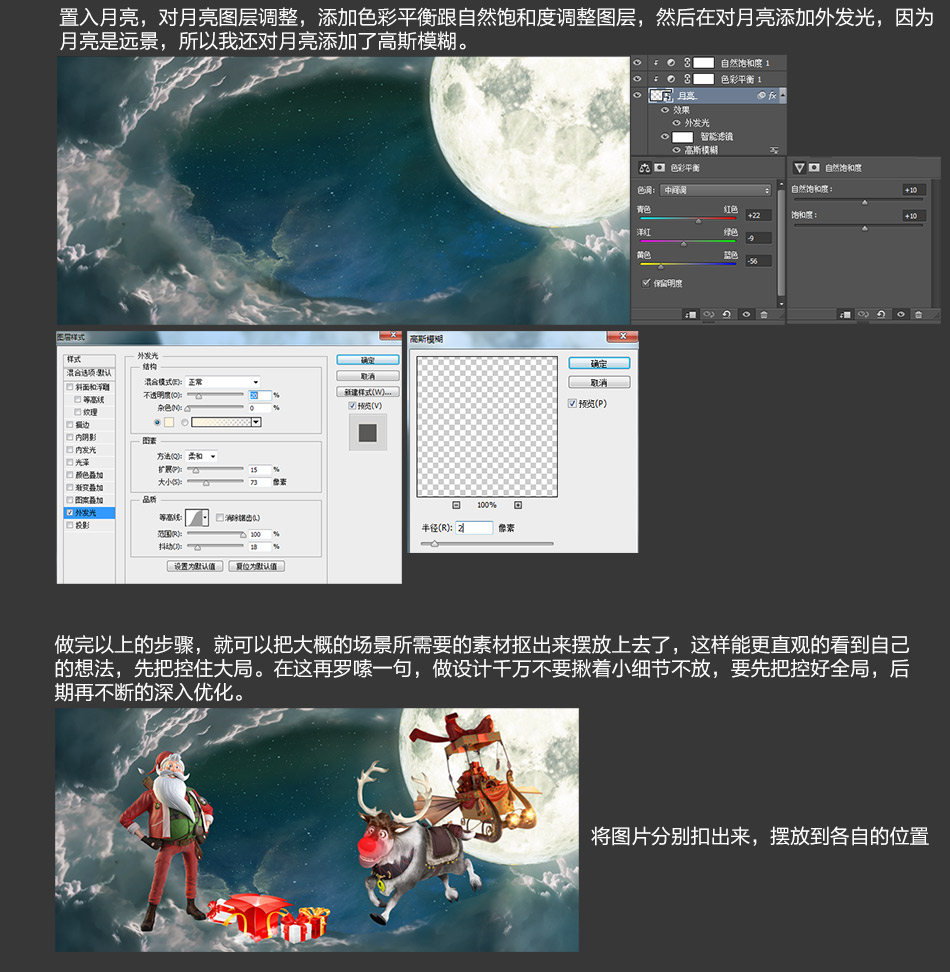Enable the 斜面和浮雕 style checkbox

pos(69,387)
